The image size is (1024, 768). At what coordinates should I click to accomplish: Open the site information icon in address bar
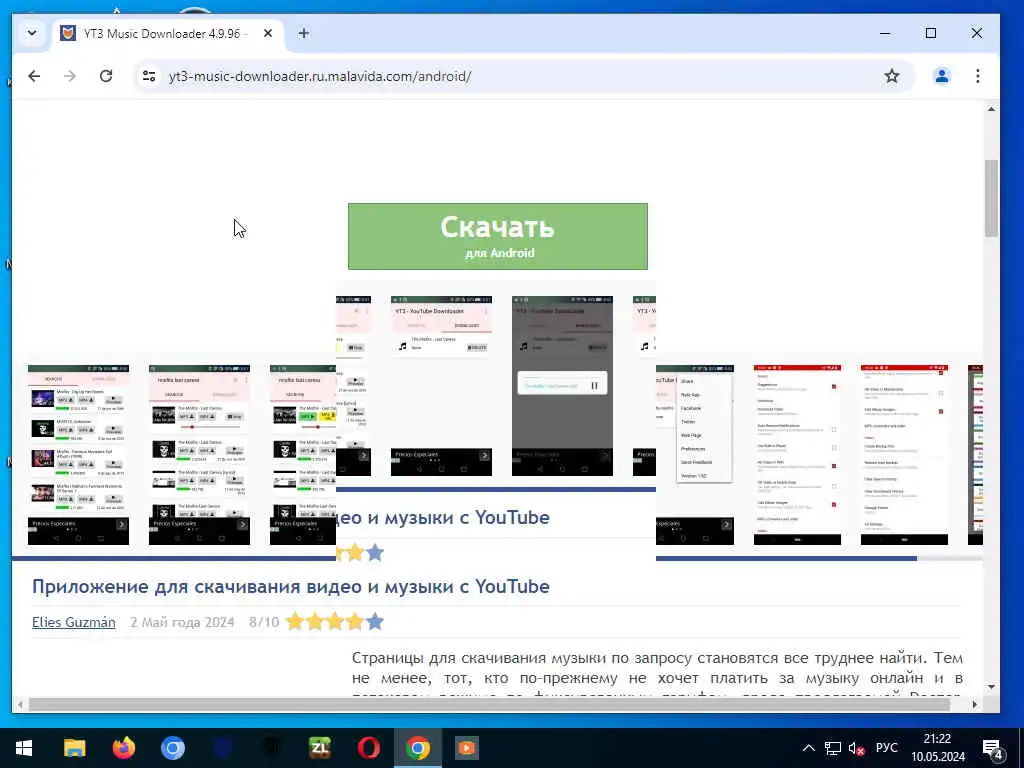click(149, 76)
